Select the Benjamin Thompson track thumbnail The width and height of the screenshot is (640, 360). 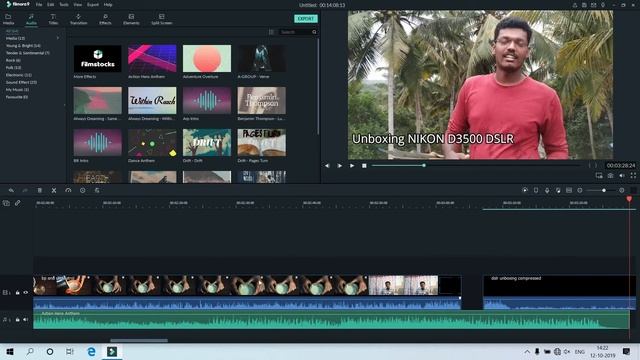pos(262,100)
